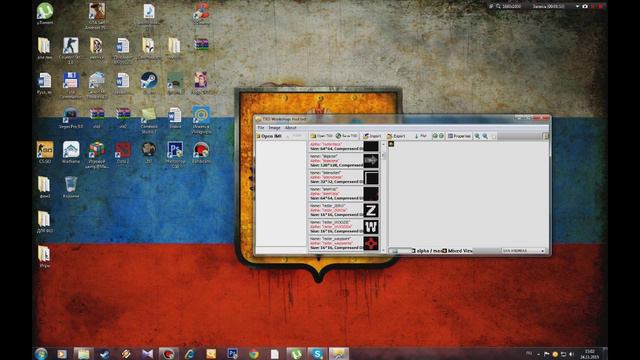
Task: Click the recorder camera icon at top right
Action: point(585,6)
